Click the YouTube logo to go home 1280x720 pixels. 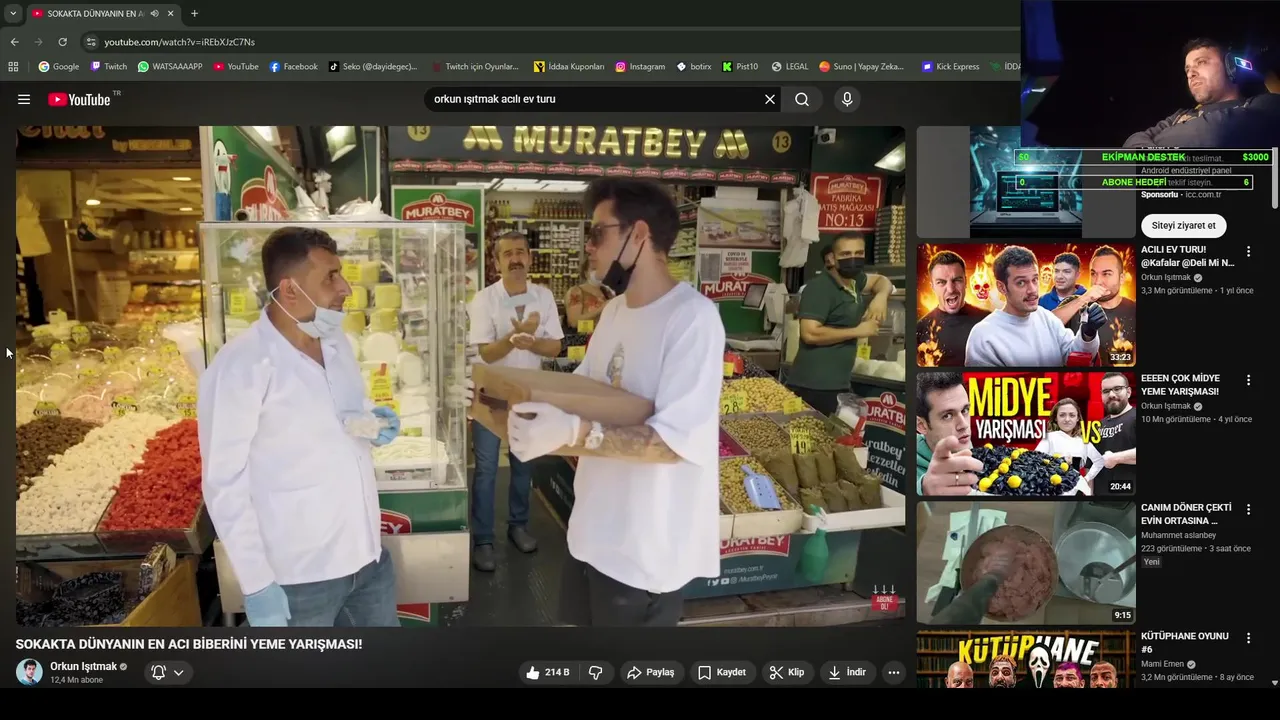79,99
